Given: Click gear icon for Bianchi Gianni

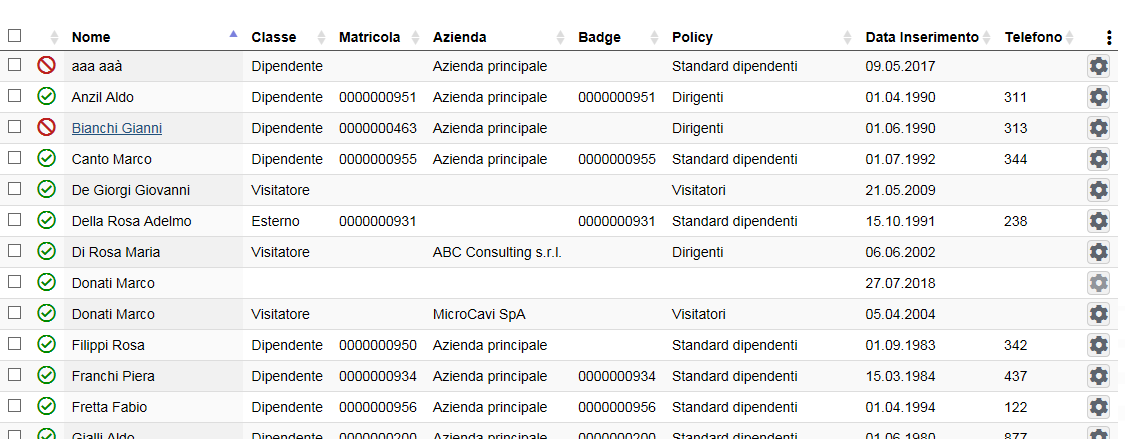Looking at the screenshot, I should click(x=1098, y=128).
